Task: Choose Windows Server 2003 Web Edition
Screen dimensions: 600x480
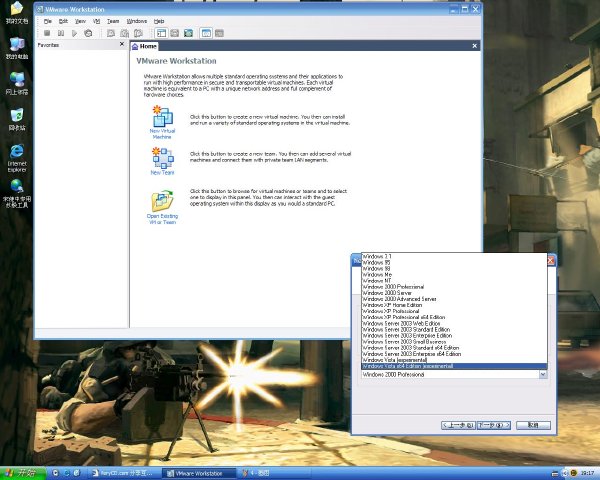Action: (454, 323)
